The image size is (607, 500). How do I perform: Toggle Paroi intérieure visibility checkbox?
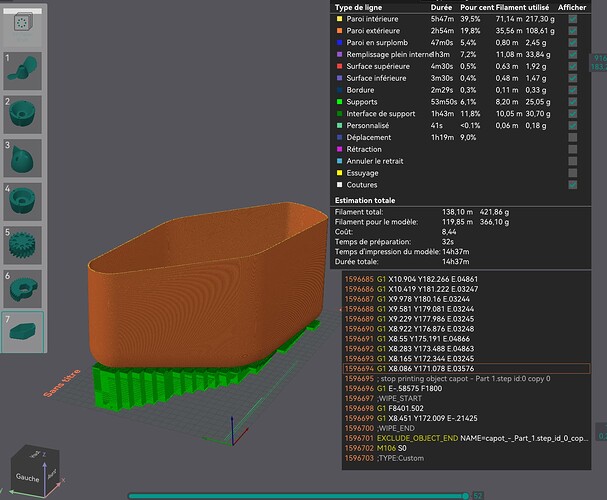[573, 19]
